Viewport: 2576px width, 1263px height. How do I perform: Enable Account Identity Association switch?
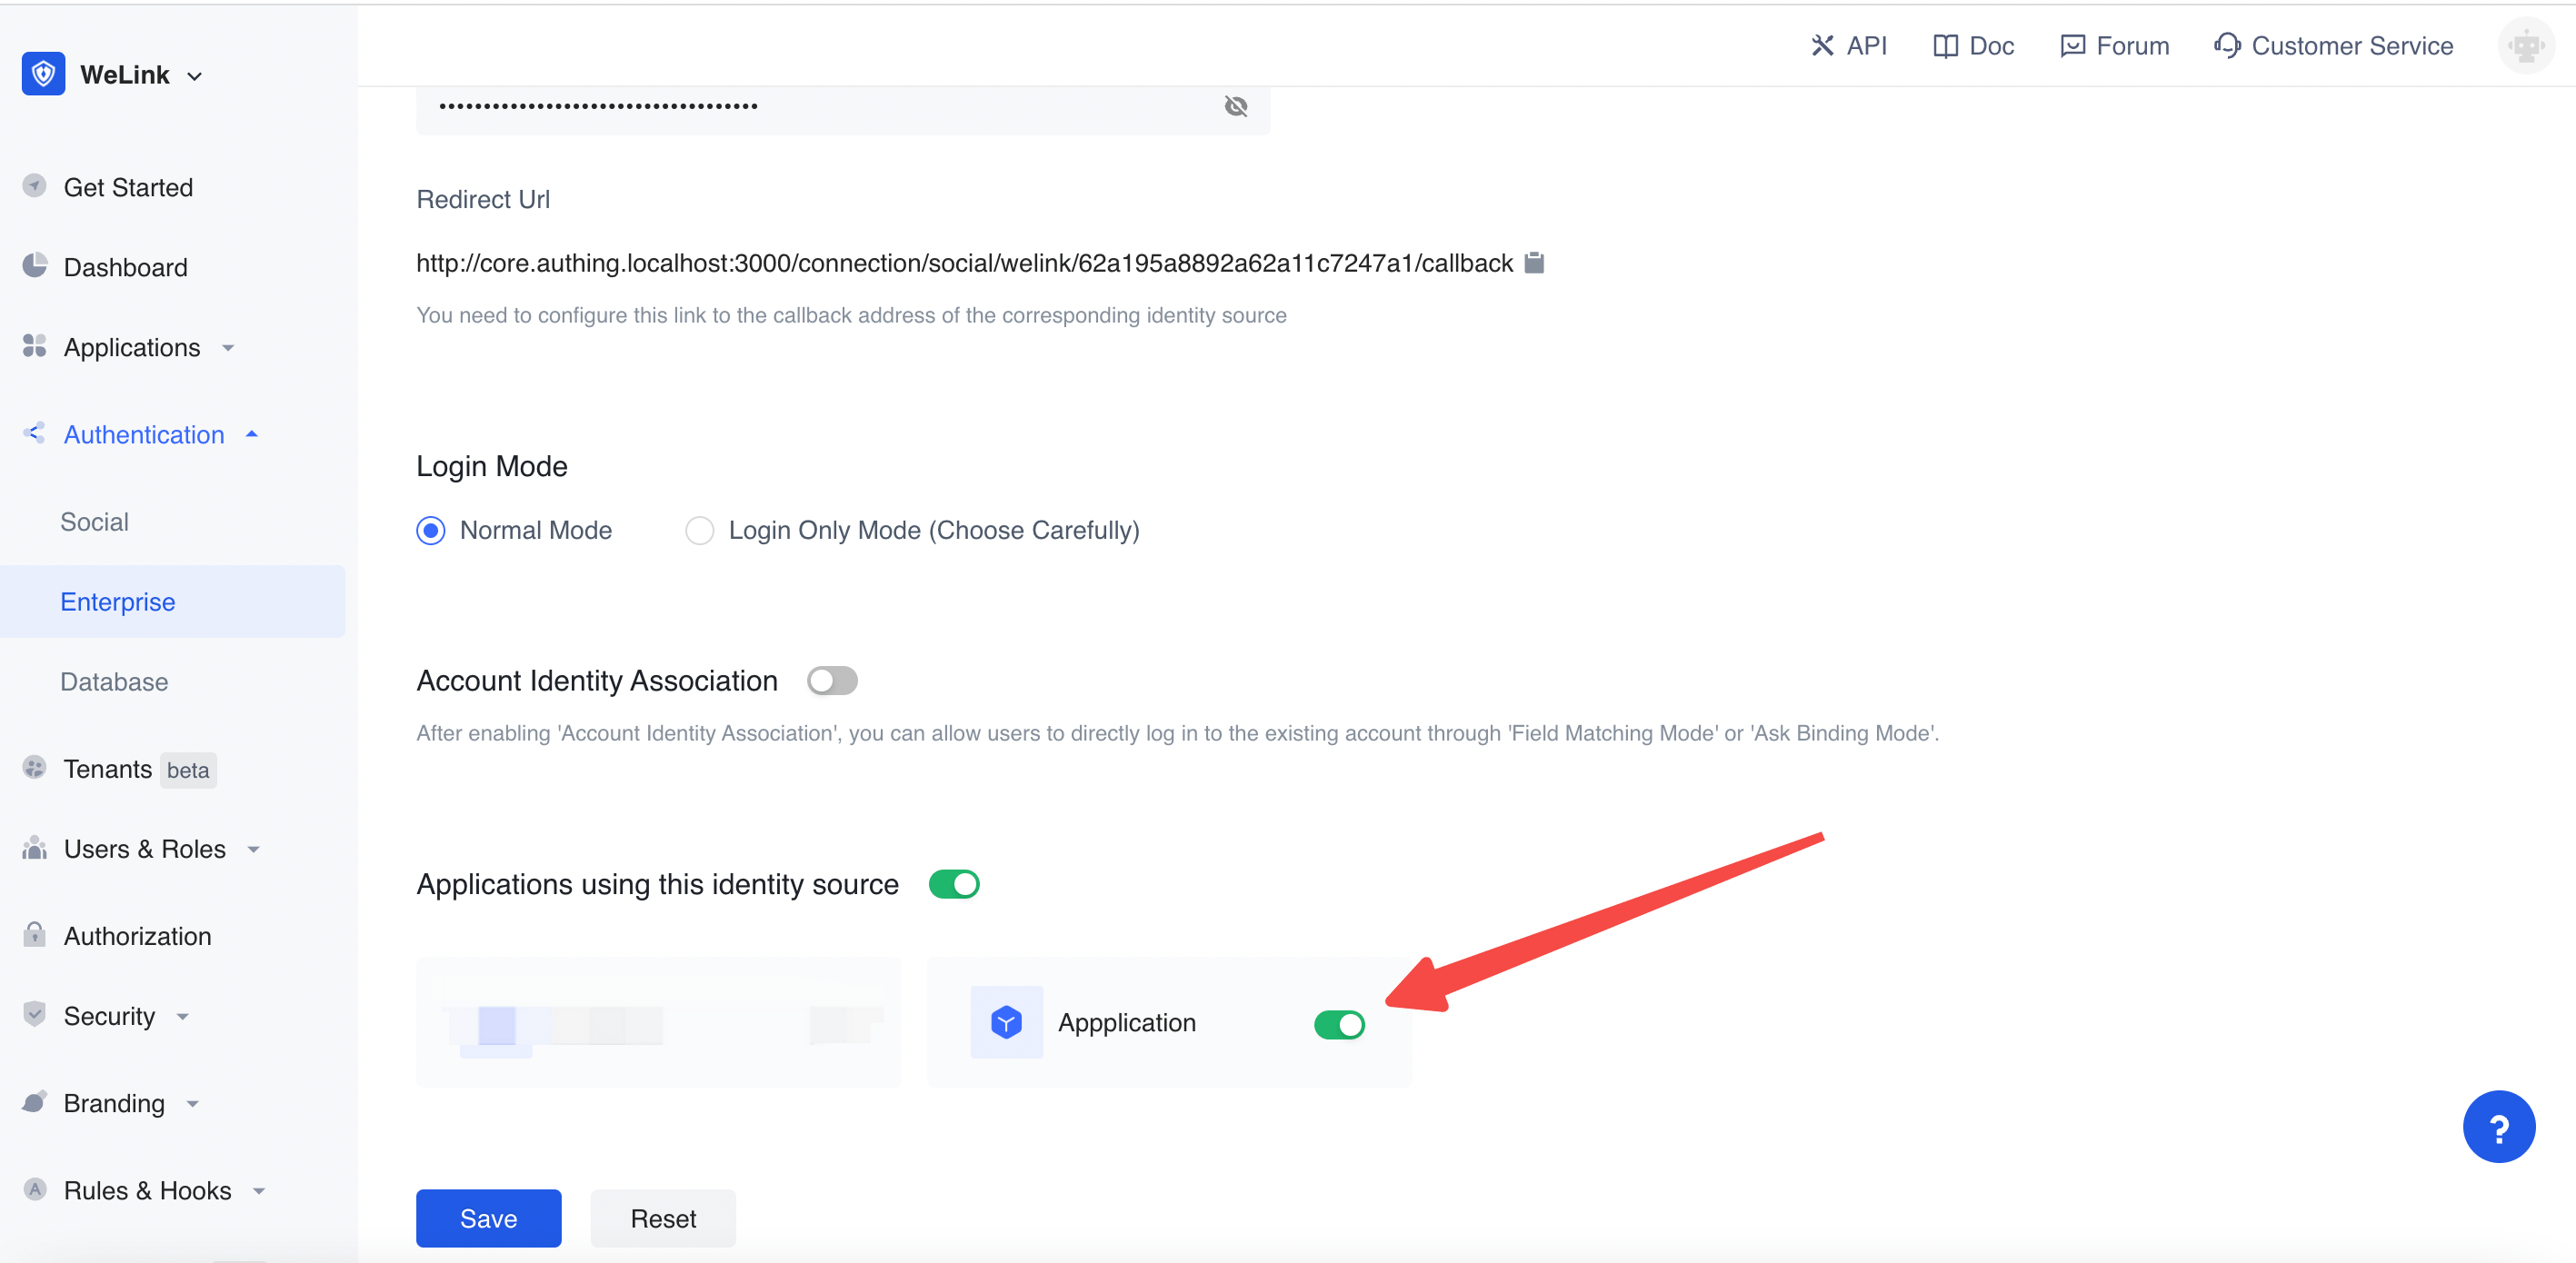pos(832,681)
